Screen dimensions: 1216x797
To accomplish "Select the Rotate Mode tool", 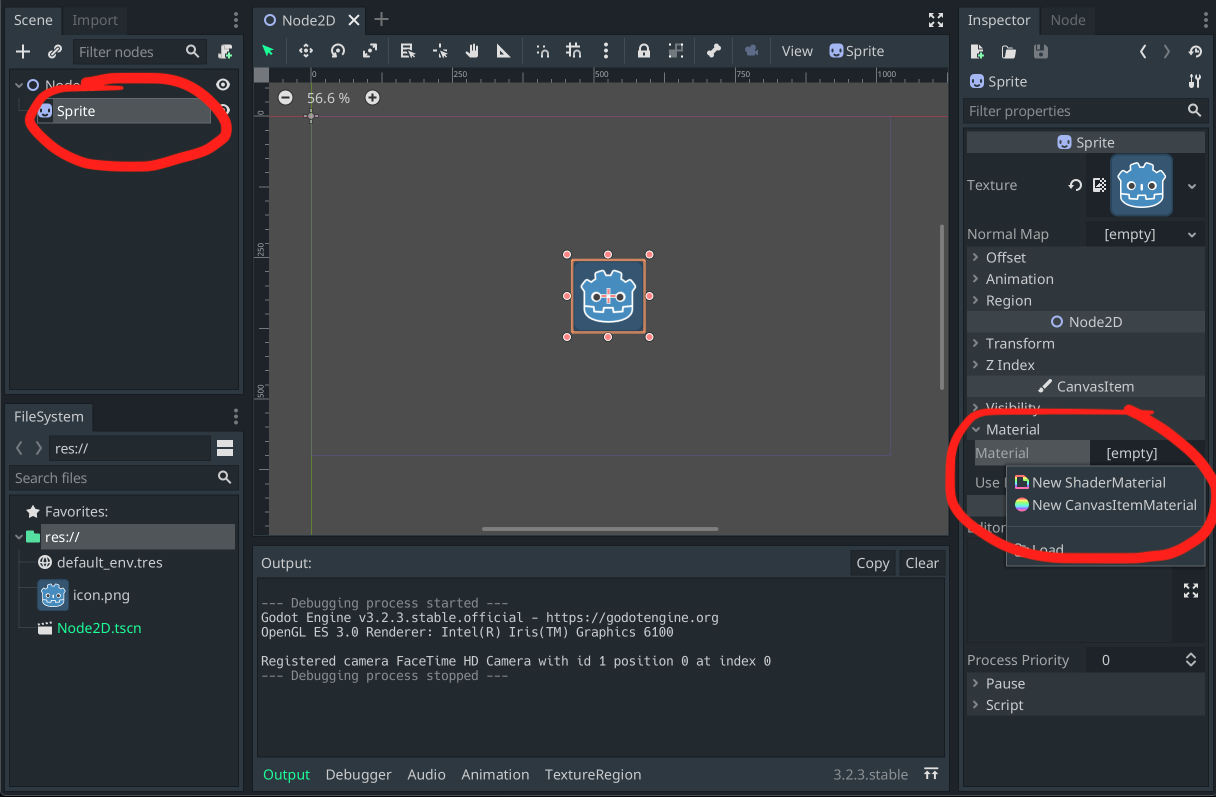I will tap(338, 51).
